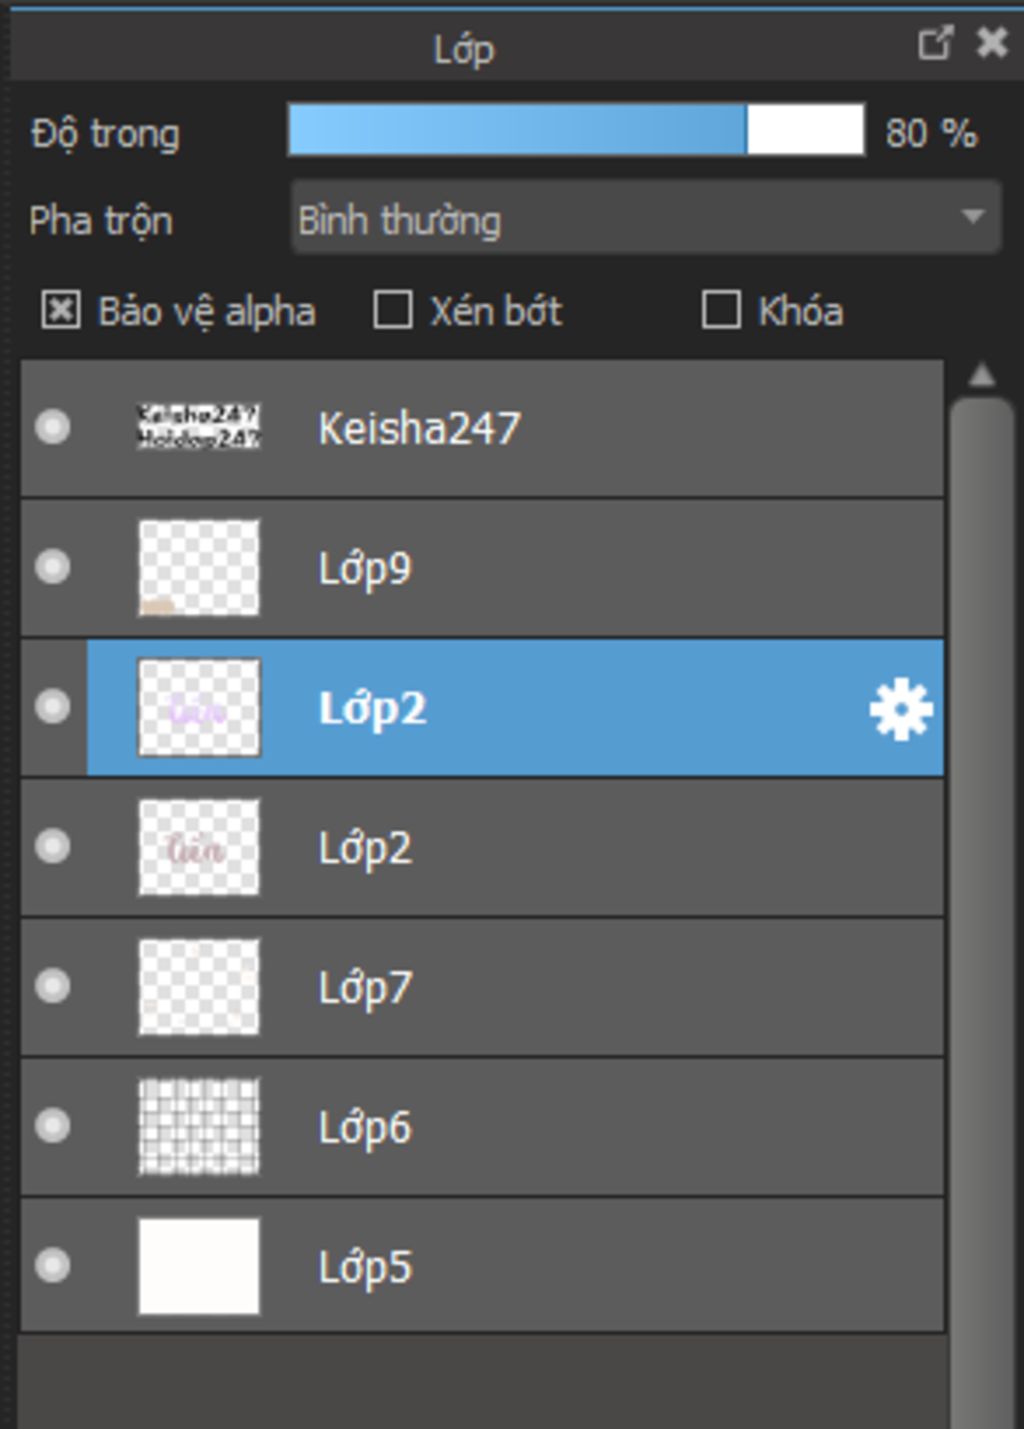
Task: Hide the Lớp6 grid layer
Action: click(x=52, y=1126)
